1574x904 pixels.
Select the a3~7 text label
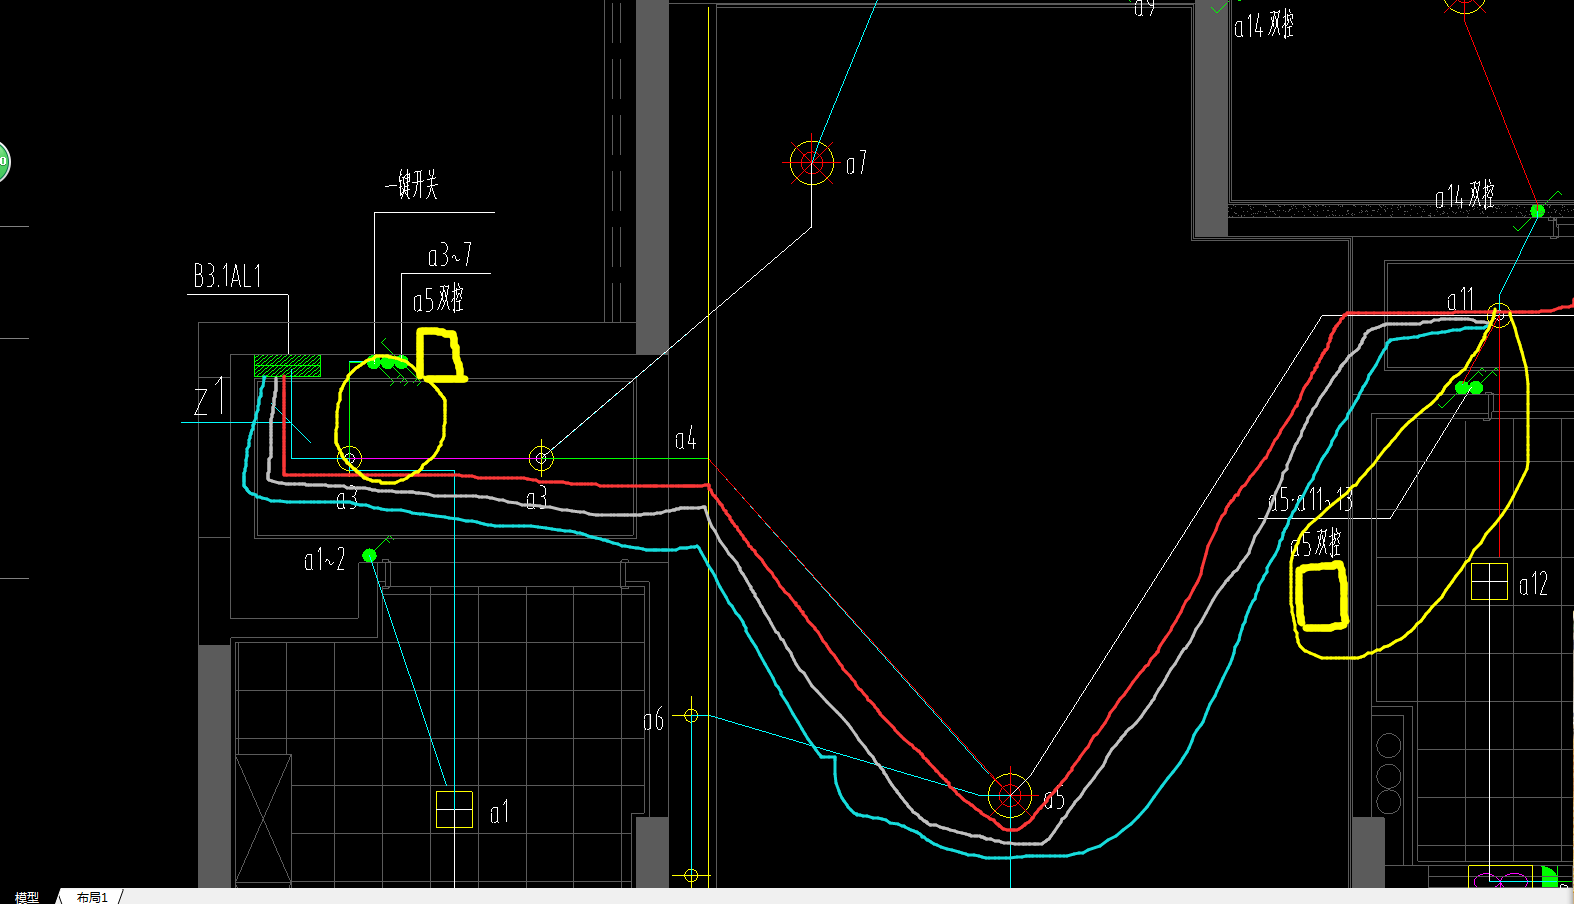[x=449, y=255]
